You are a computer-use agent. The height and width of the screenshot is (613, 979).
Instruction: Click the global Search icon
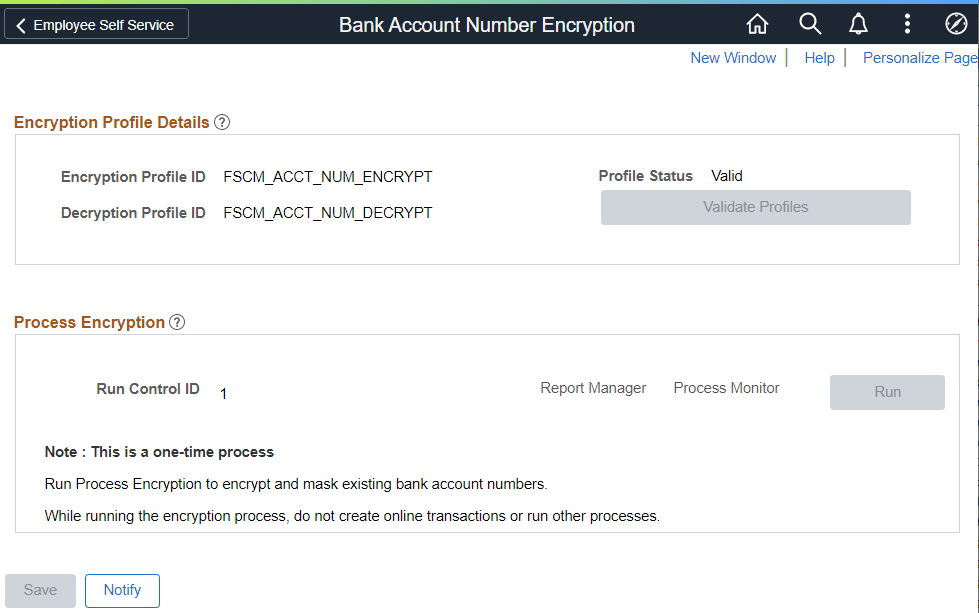(x=809, y=23)
